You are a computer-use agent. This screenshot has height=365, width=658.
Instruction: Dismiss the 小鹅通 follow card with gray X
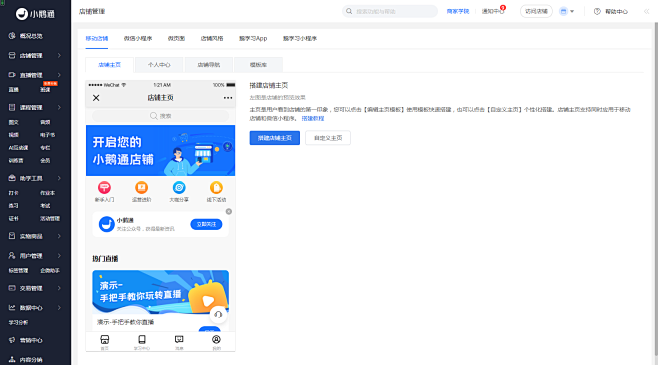coord(229,211)
